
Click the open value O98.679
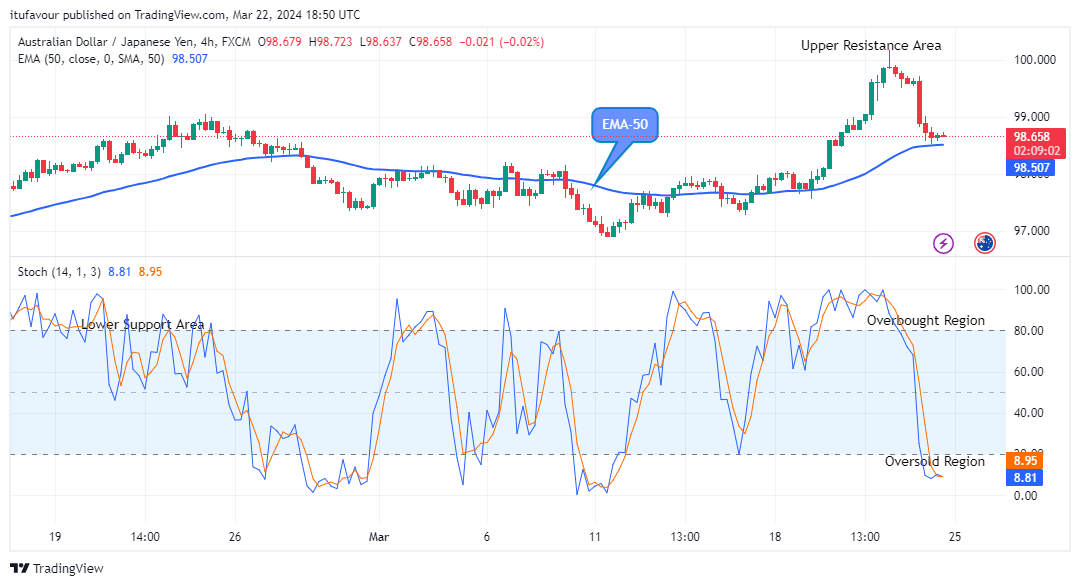280,42
